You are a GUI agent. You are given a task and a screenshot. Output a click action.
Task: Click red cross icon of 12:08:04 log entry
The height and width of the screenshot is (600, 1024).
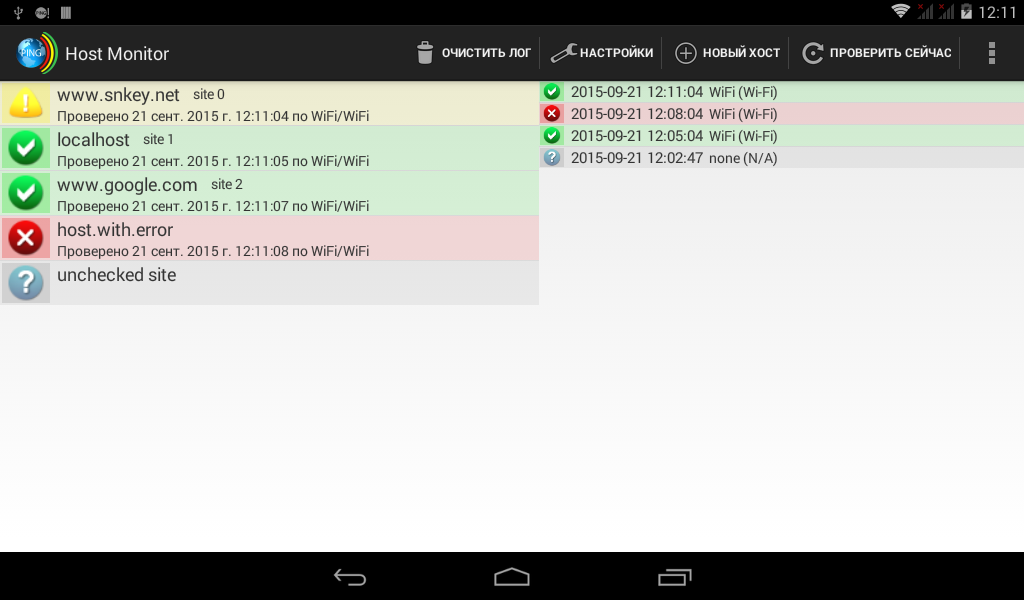552,114
